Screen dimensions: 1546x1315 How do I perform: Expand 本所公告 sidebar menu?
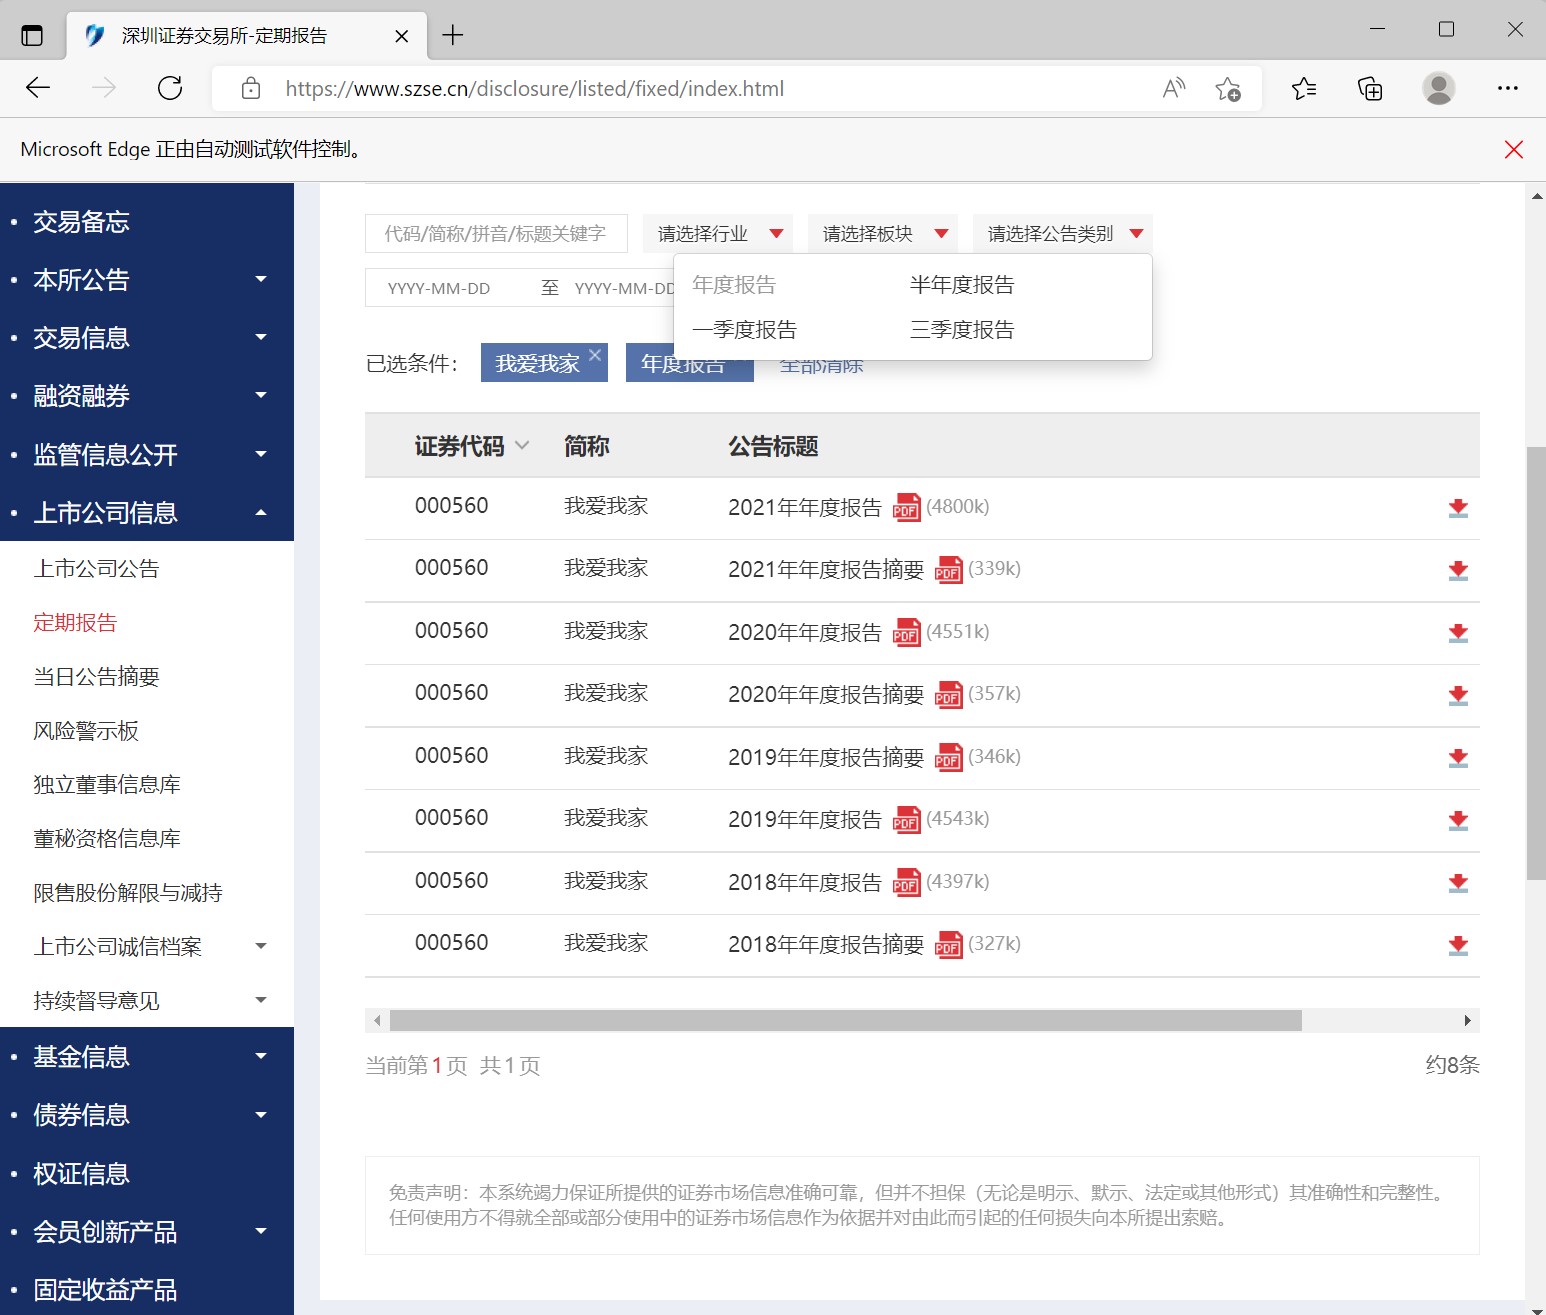(x=261, y=280)
